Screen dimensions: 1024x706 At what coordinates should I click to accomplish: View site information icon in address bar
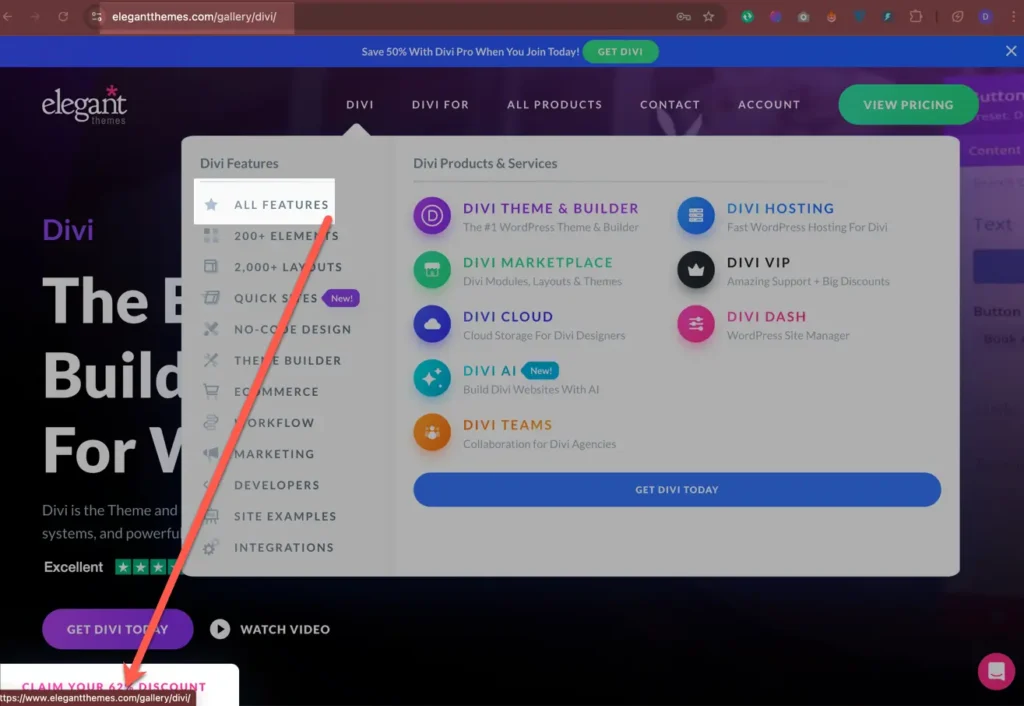click(x=97, y=16)
